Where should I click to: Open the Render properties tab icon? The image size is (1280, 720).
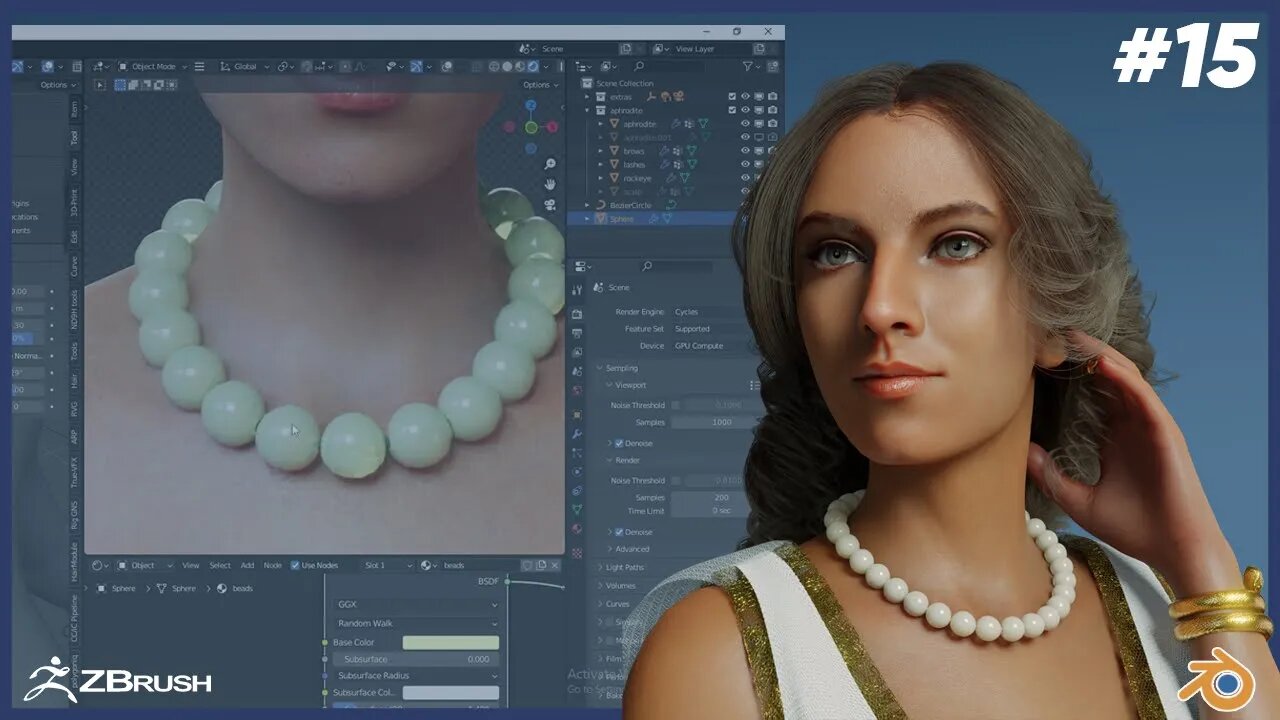tap(577, 313)
